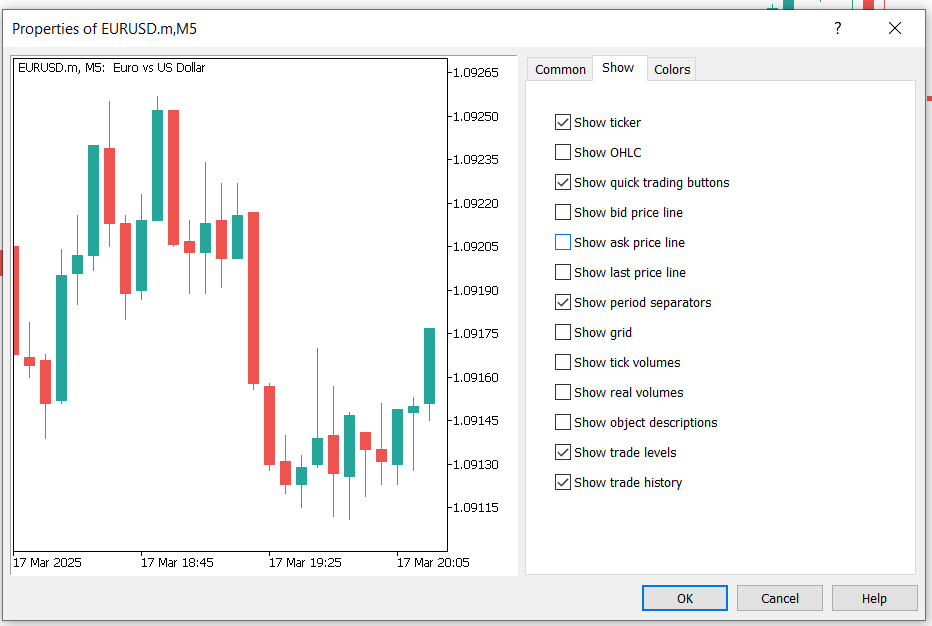Uncheck Show trade history
This screenshot has width=932, height=626.
click(563, 483)
